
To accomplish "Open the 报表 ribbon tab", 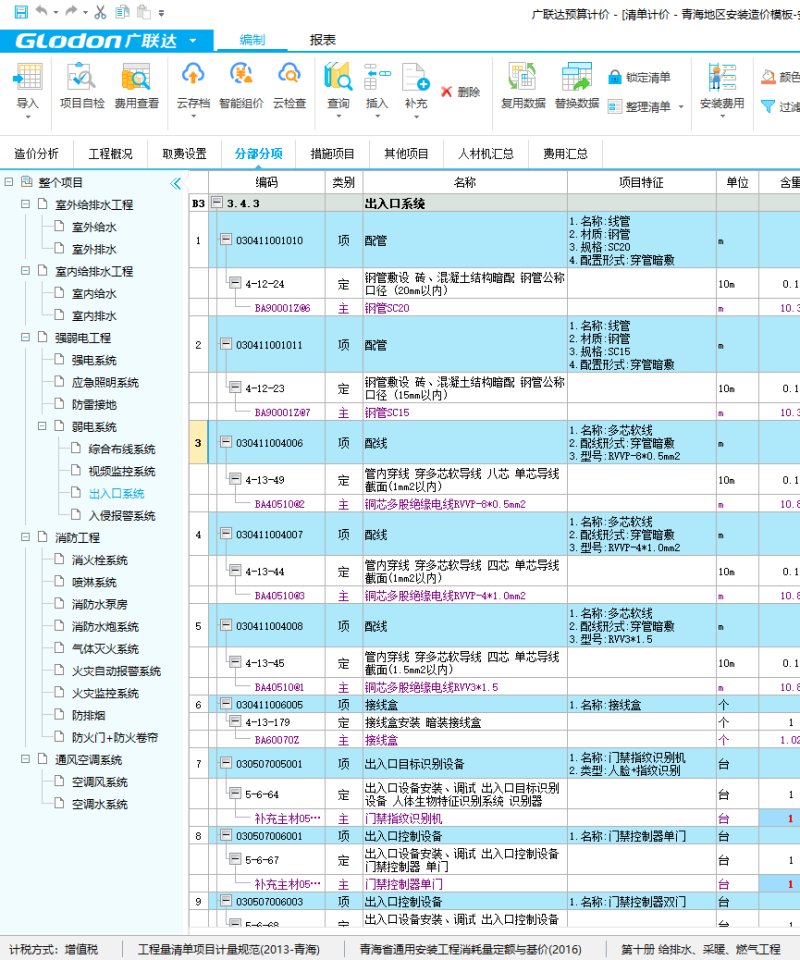I will tap(322, 40).
